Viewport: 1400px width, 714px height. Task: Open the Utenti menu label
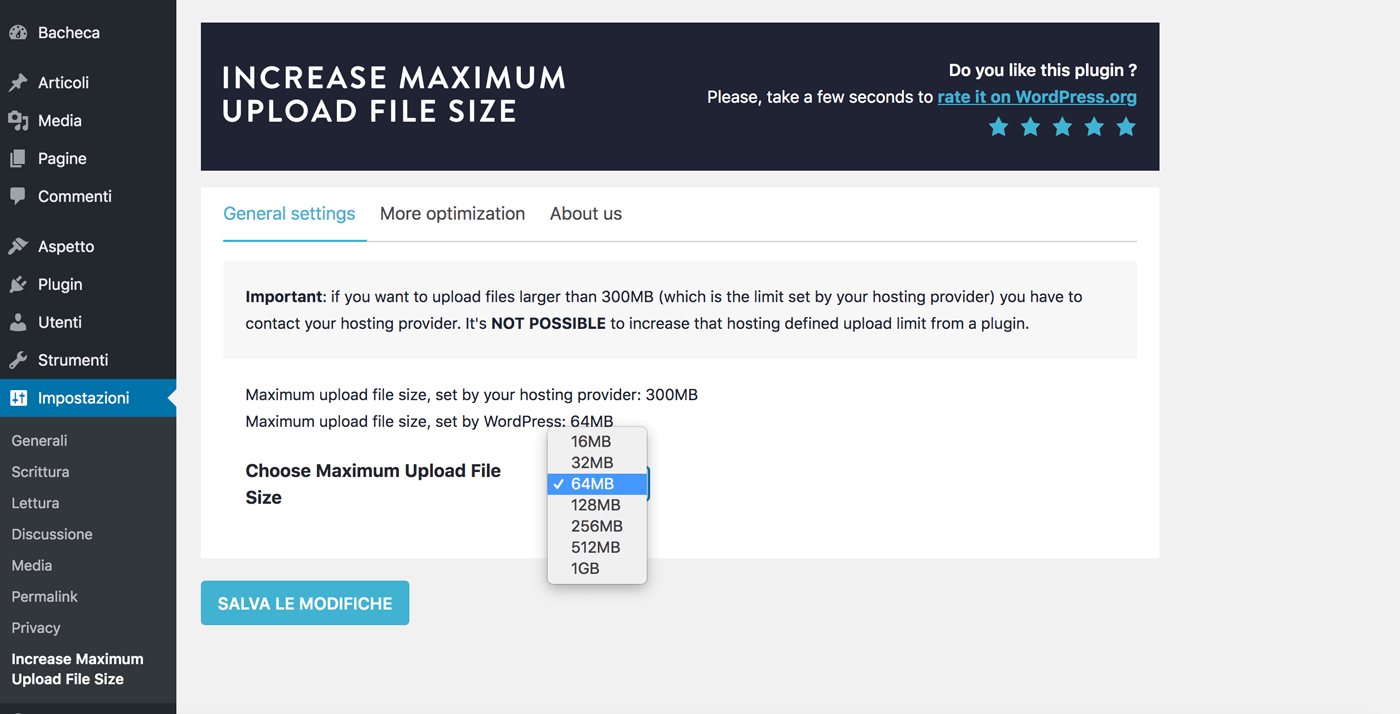[x=60, y=323]
